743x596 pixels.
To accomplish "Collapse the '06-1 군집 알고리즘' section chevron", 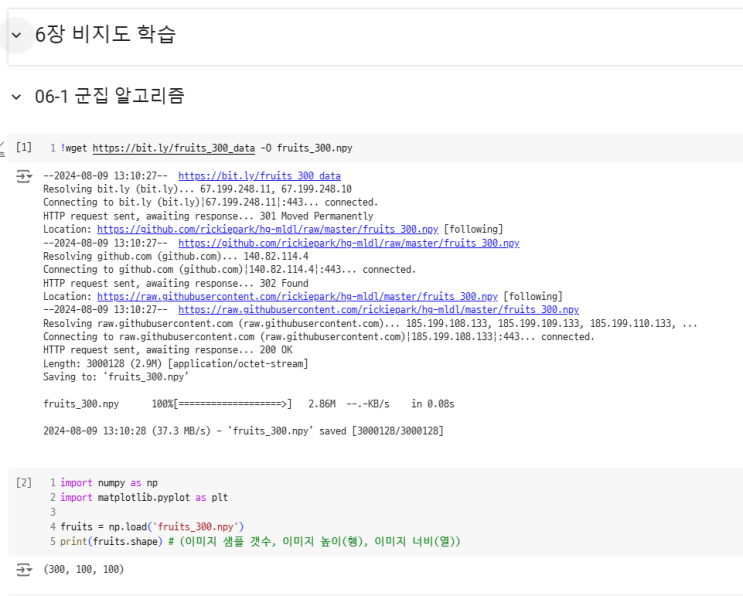I will coord(16,97).
